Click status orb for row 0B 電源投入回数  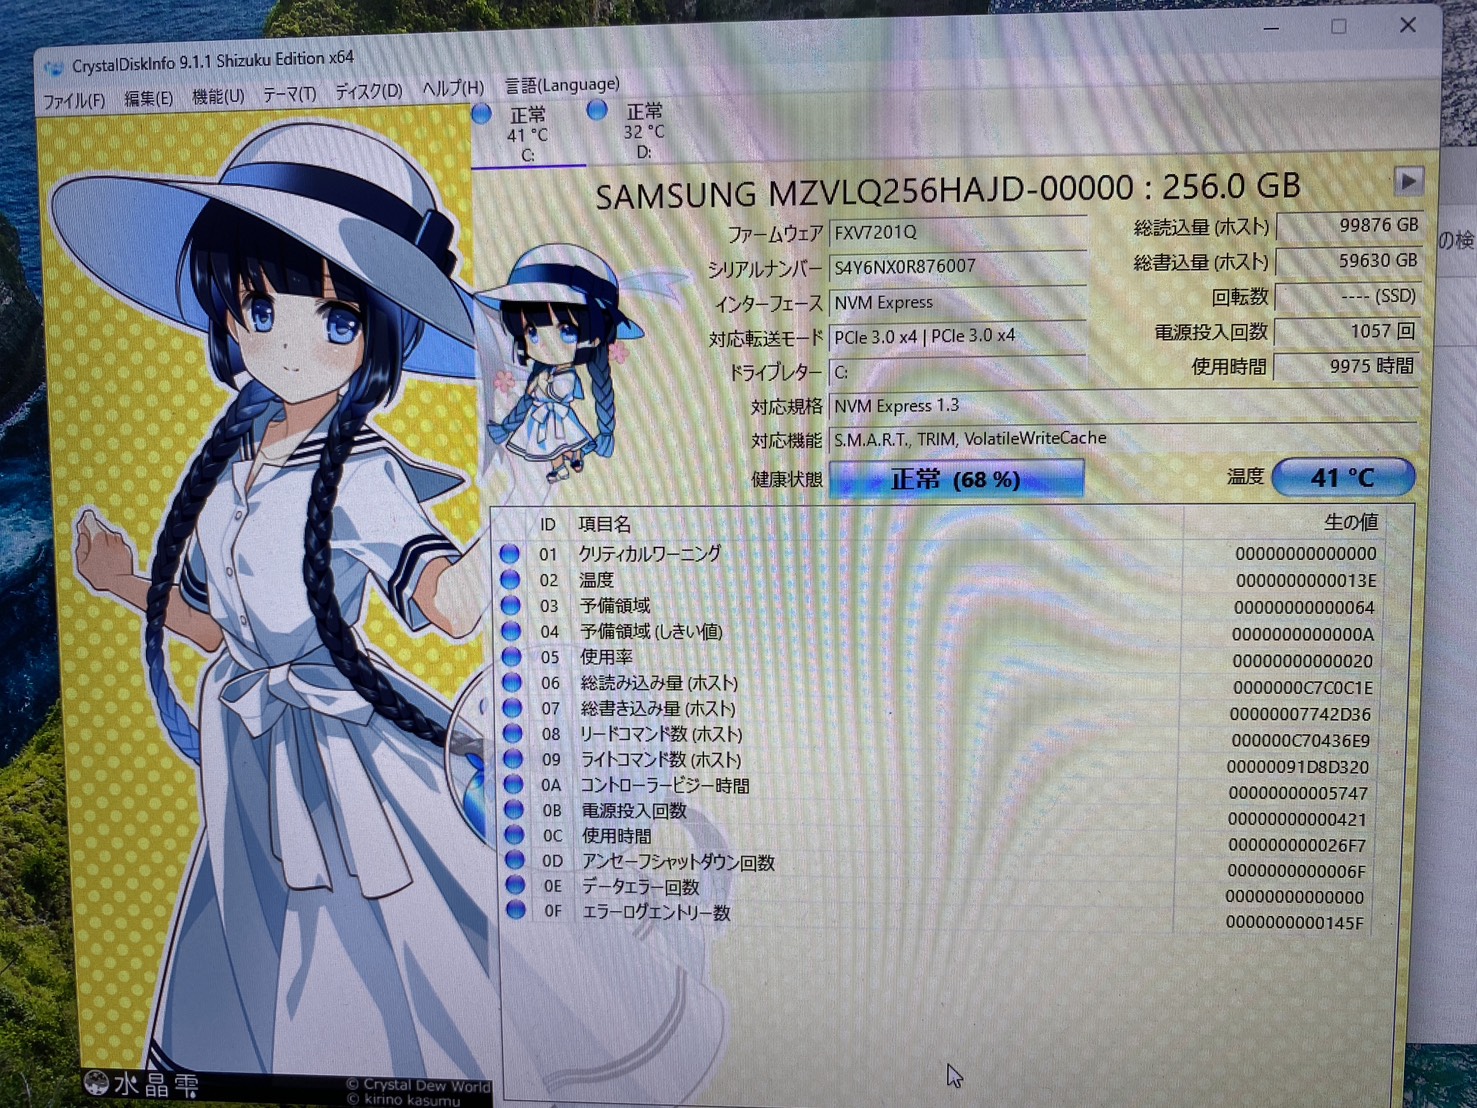tap(514, 809)
